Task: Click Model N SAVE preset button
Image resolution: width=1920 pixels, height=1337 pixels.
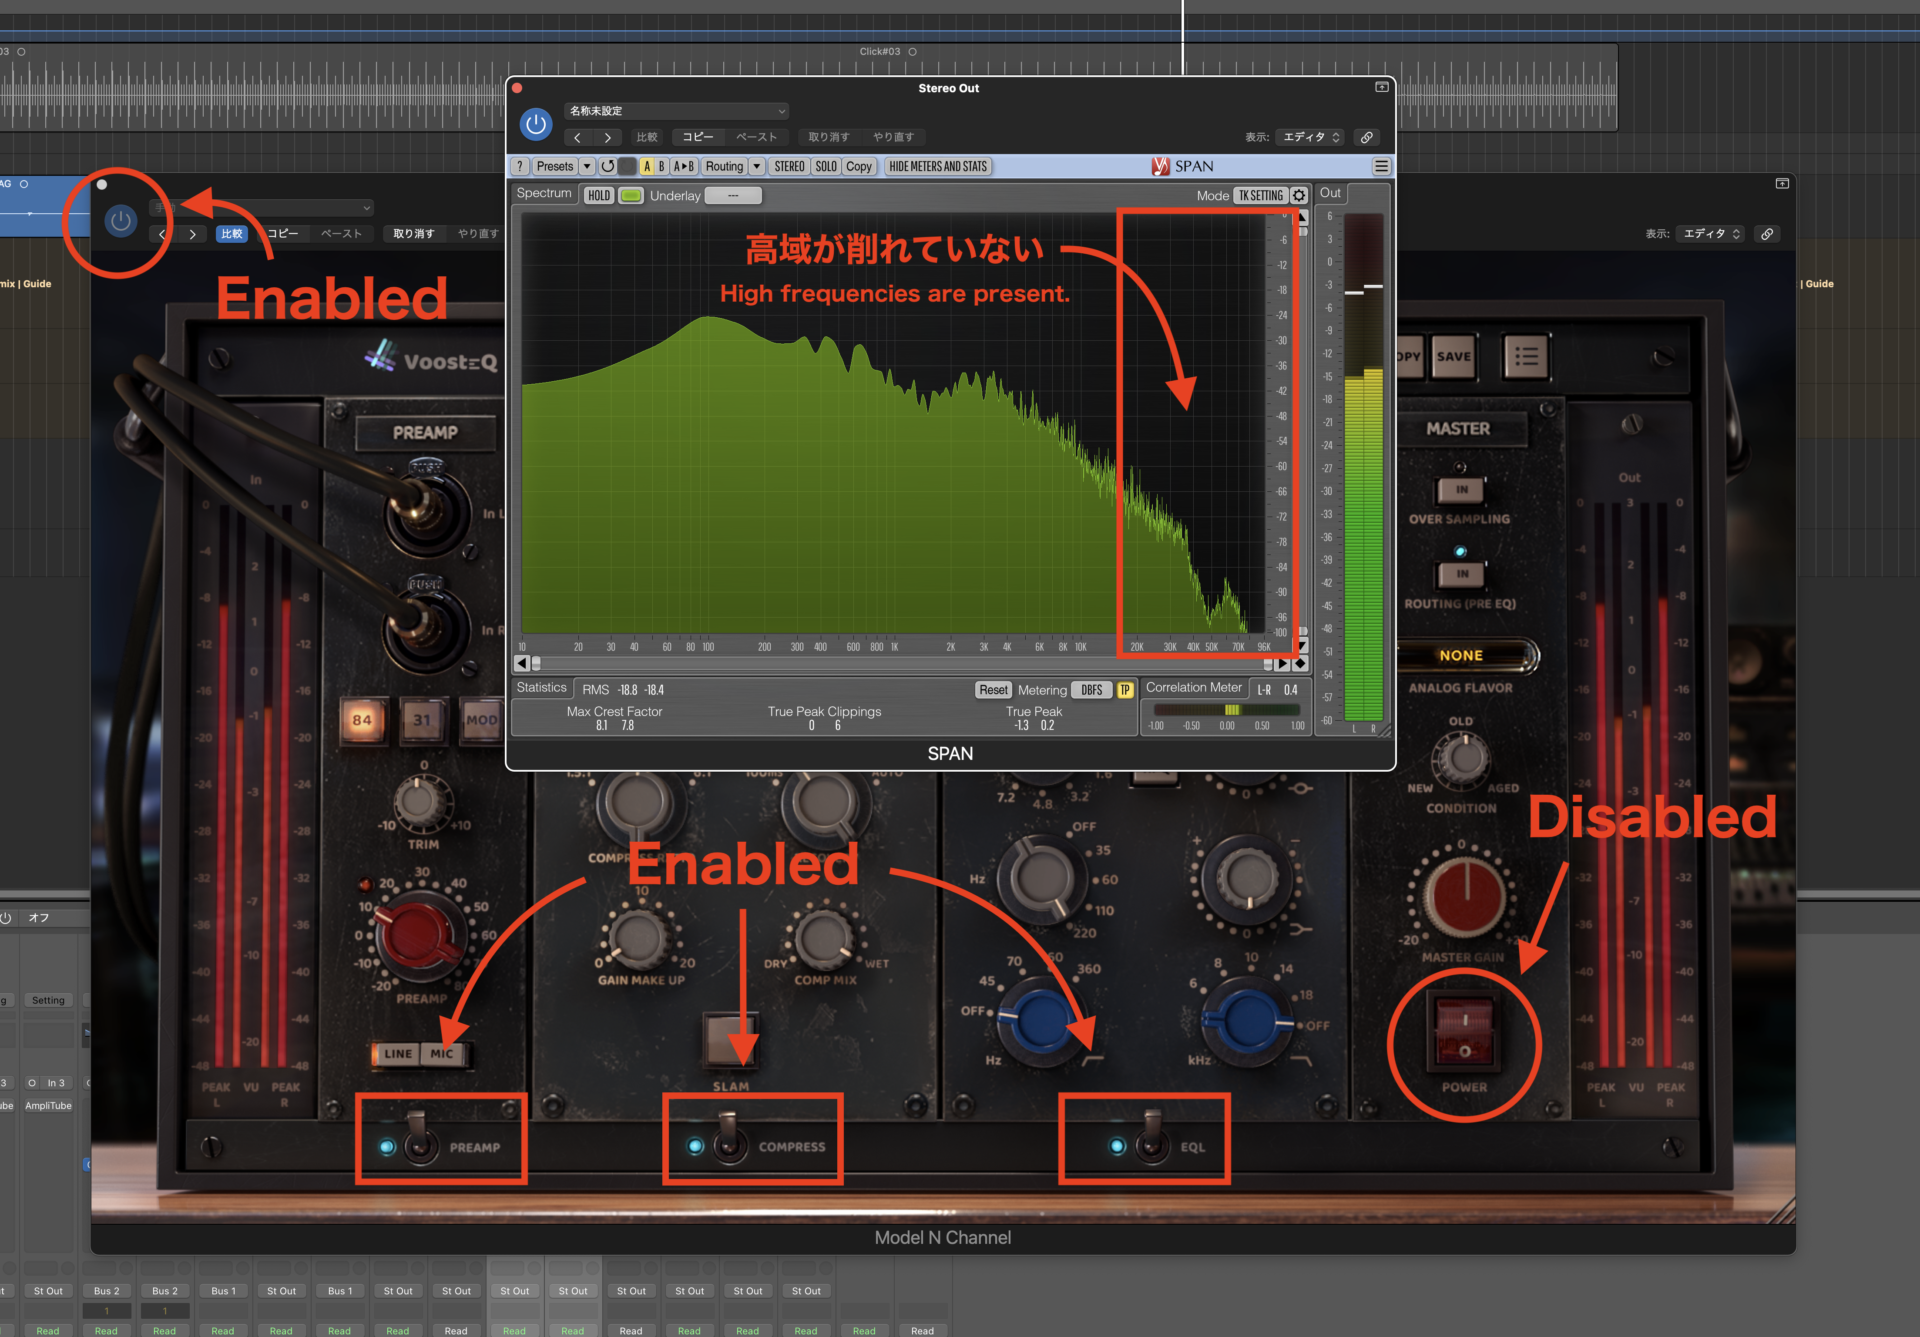Action: pos(1453,357)
